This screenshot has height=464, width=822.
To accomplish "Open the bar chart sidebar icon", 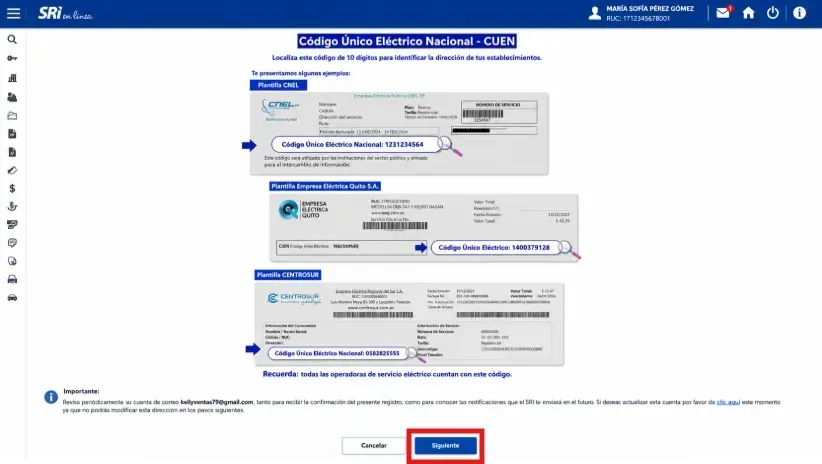I will (12, 78).
